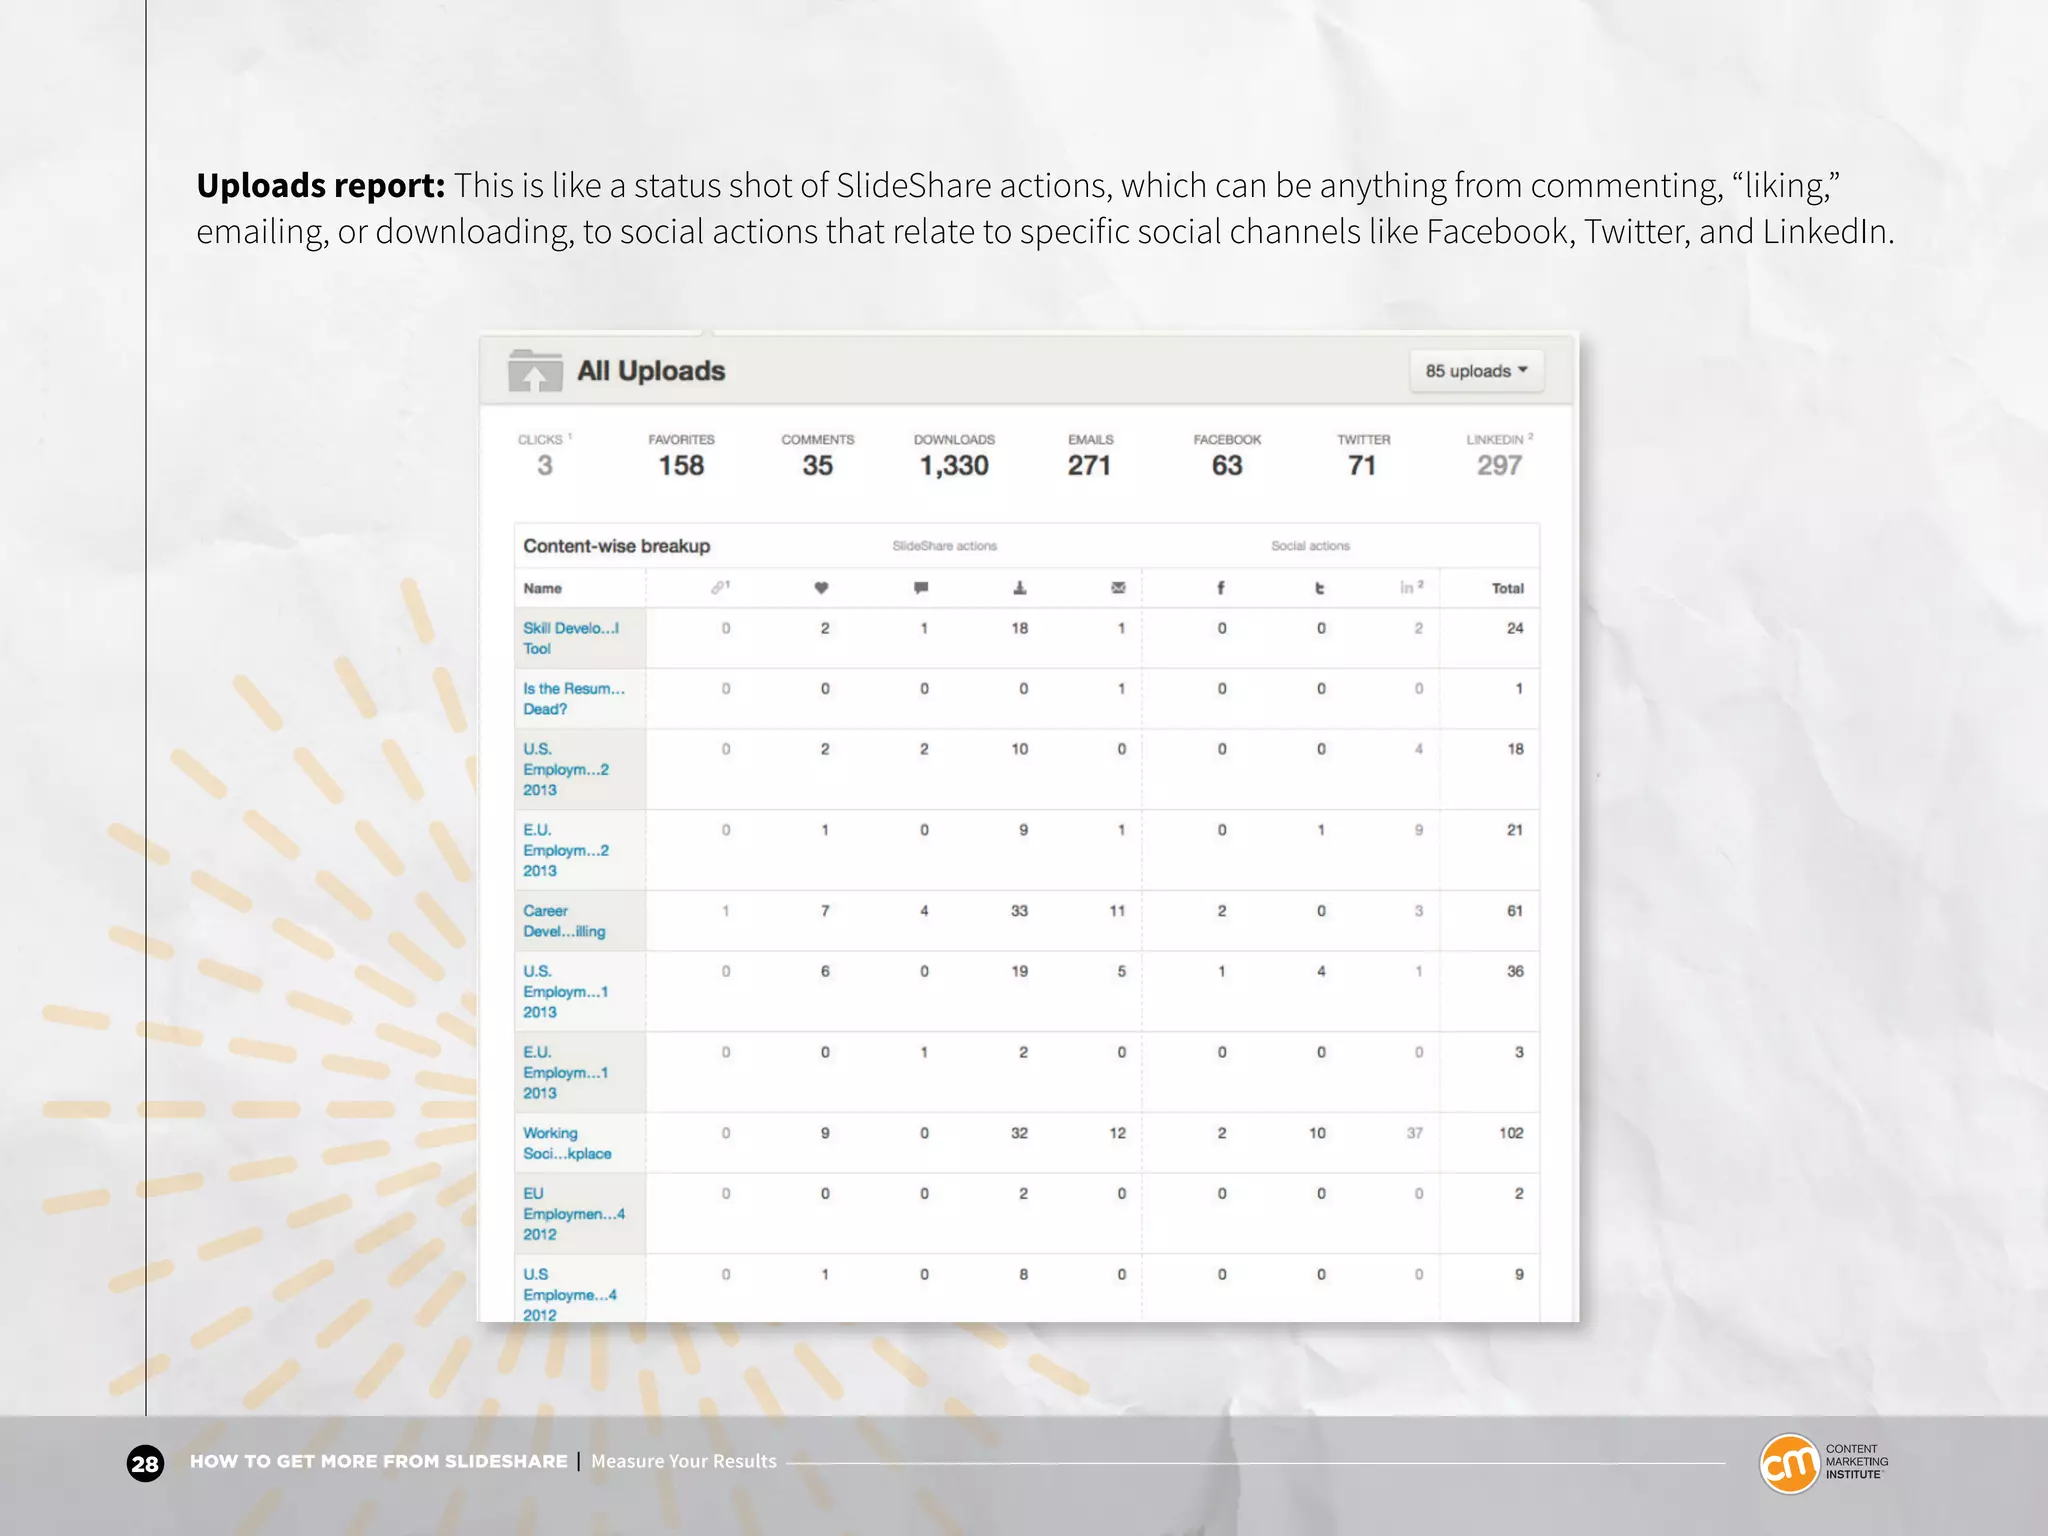Click the Comments total 35
The width and height of the screenshot is (2048, 1536).
click(x=817, y=465)
